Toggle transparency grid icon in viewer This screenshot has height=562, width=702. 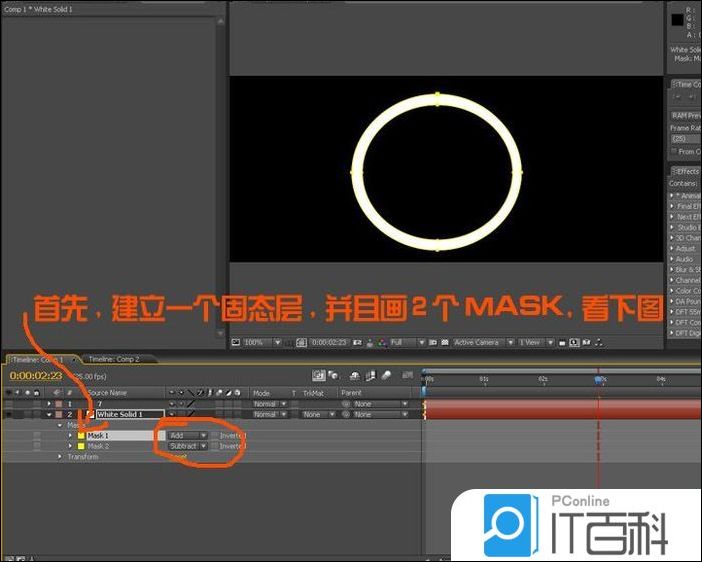click(x=445, y=343)
